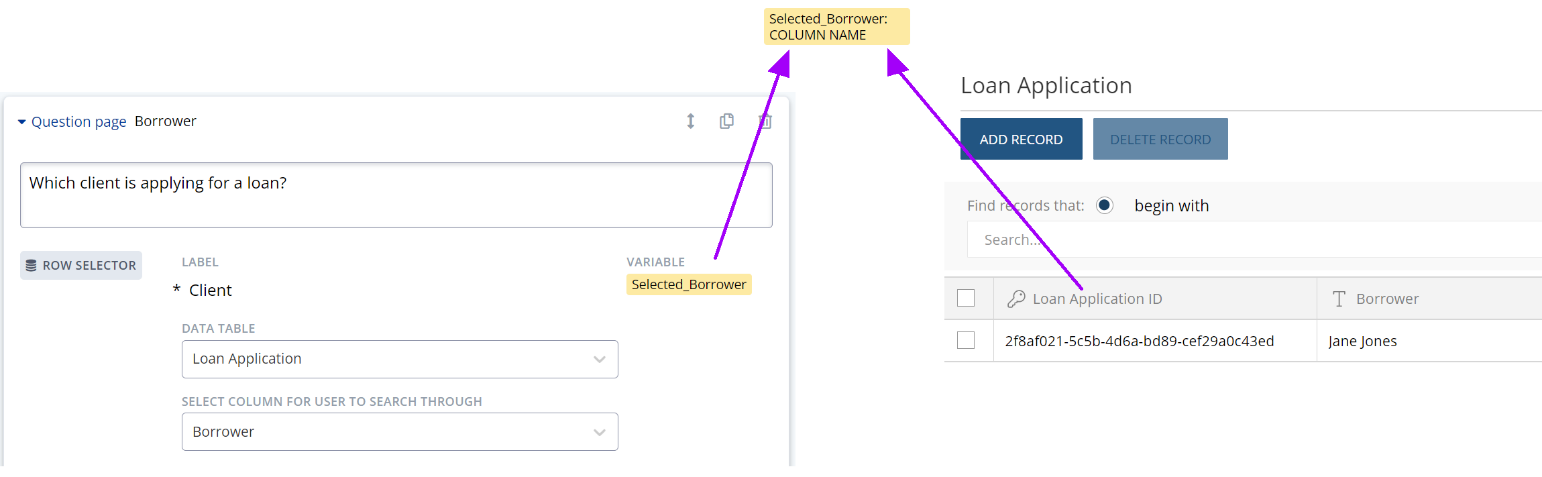Click the Loan Application ID column header
Screen dimensions: 1542x477
pos(1097,299)
